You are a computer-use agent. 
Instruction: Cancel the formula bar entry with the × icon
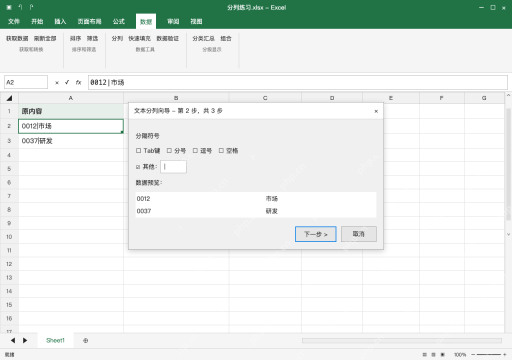[x=57, y=83]
